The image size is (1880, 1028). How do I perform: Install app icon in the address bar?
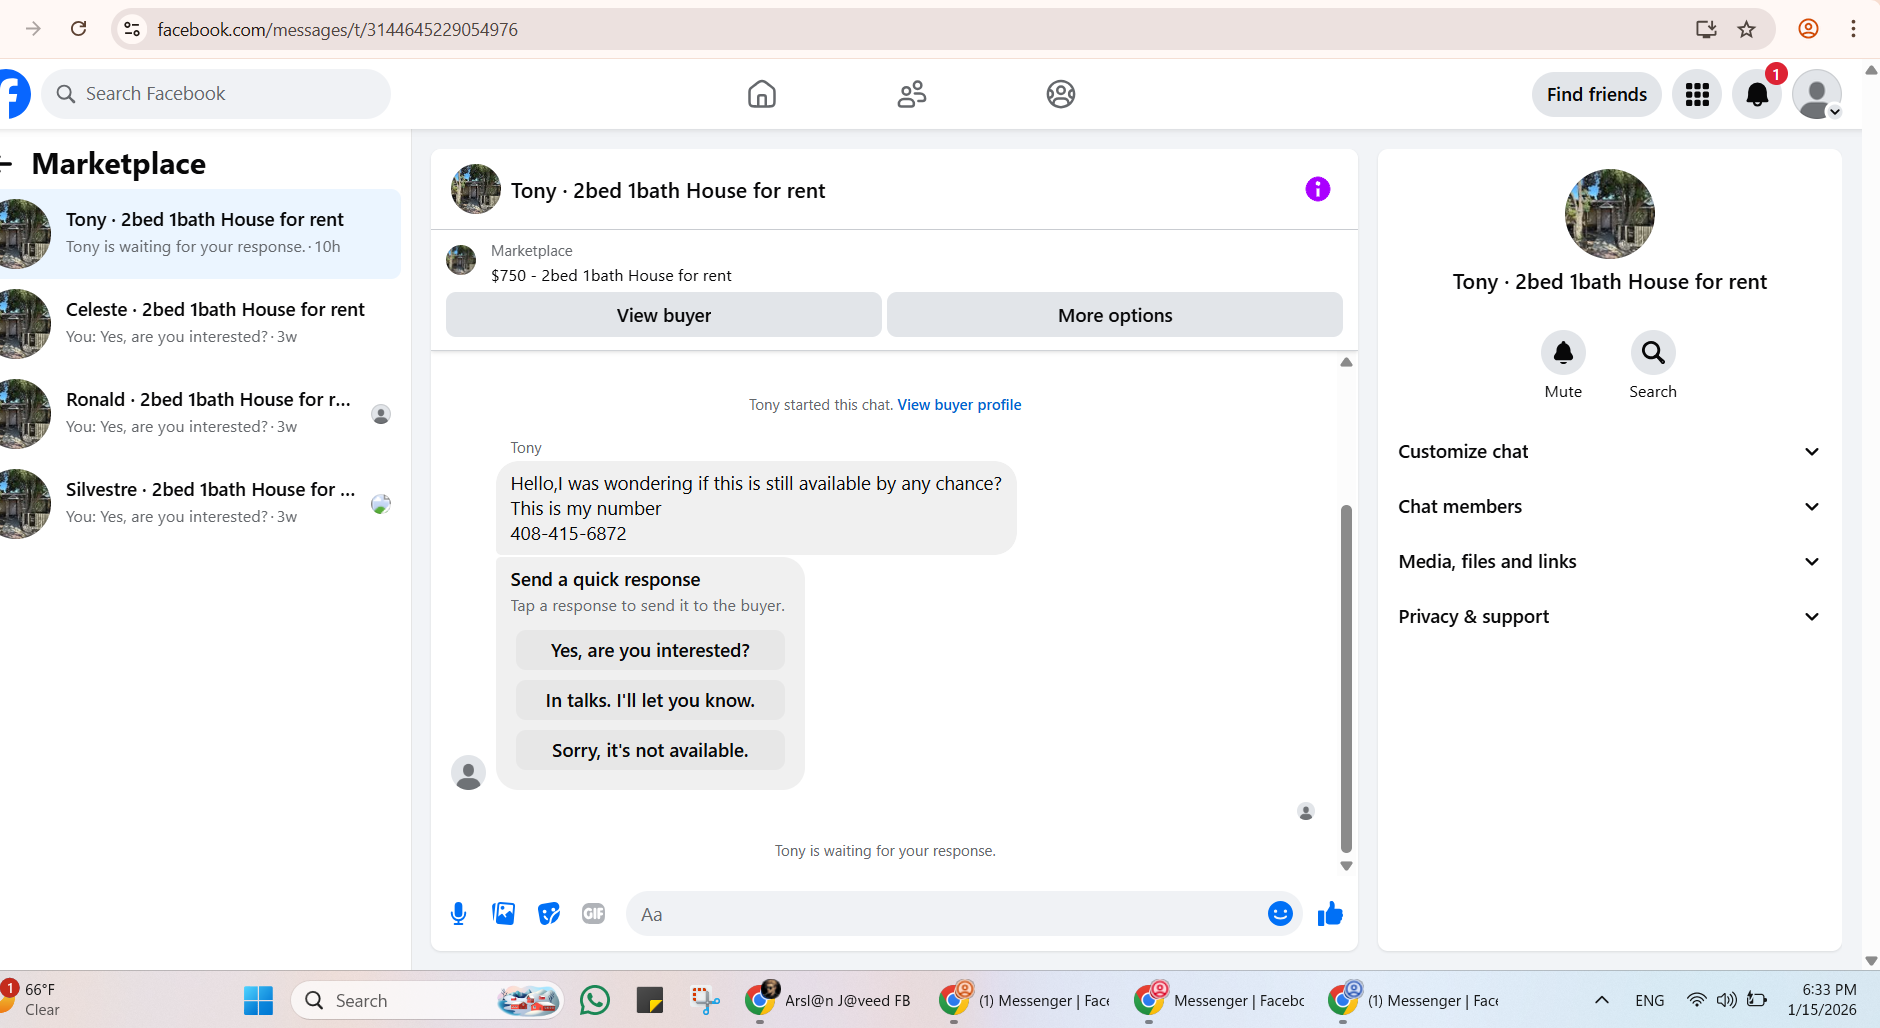coord(1706,29)
